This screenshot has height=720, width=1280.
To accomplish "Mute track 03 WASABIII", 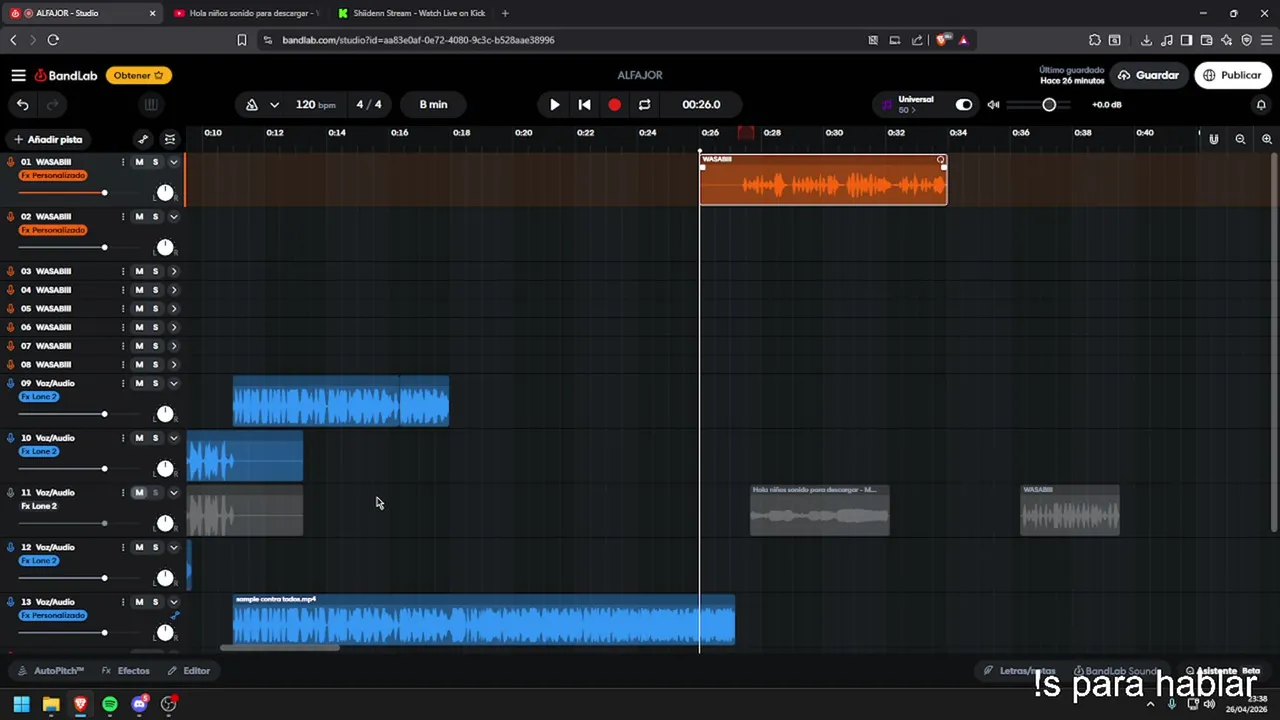I will pyautogui.click(x=139, y=271).
